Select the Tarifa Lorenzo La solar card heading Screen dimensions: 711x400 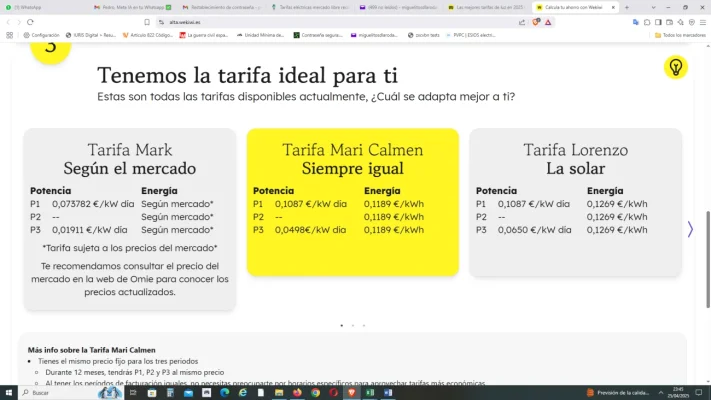(575, 159)
